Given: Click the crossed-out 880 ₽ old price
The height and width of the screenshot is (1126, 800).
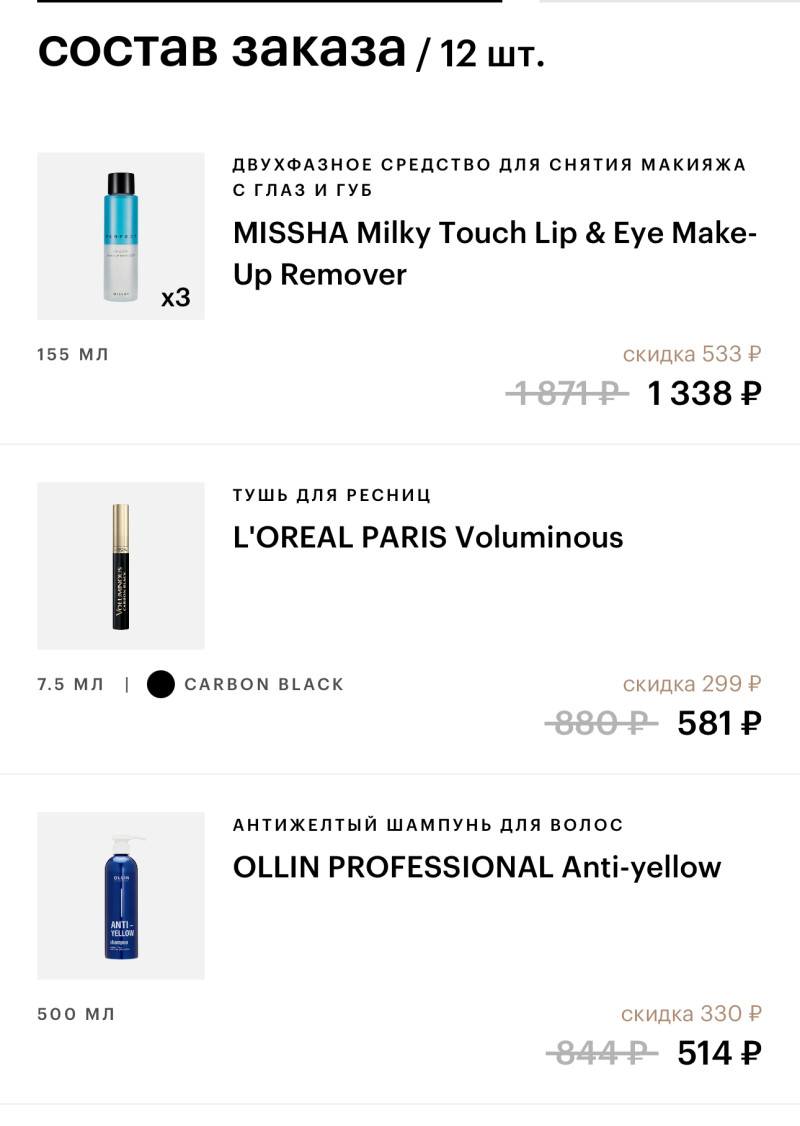Looking at the screenshot, I should 600,723.
